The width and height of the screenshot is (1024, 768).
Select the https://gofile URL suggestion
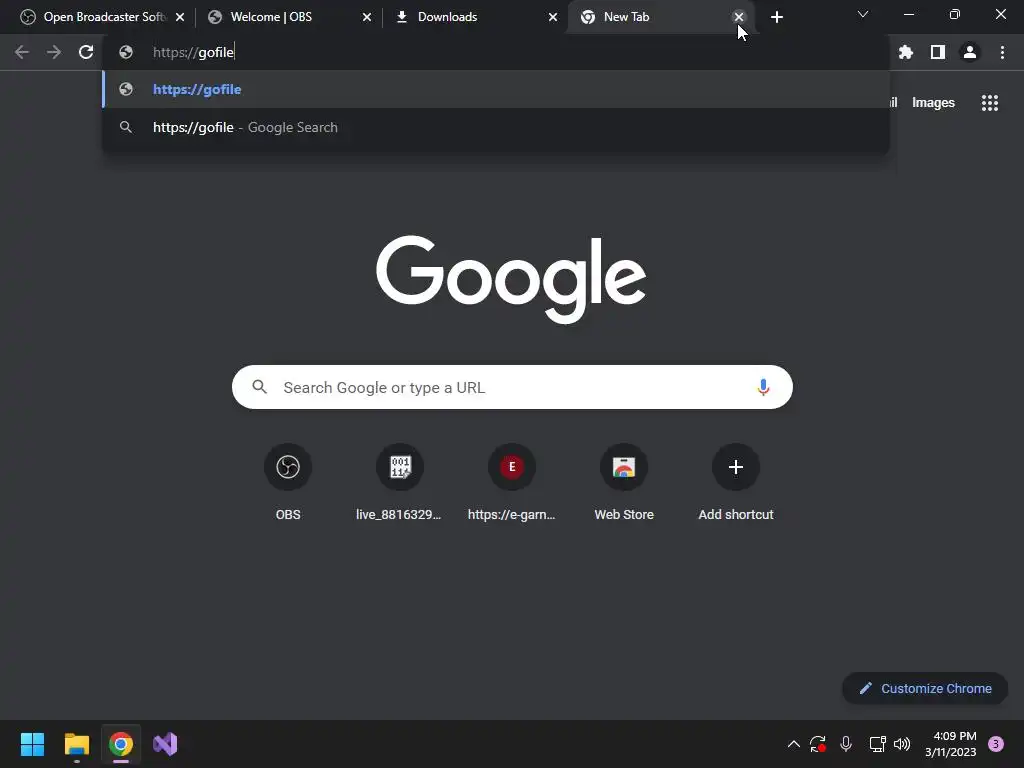tap(496, 89)
